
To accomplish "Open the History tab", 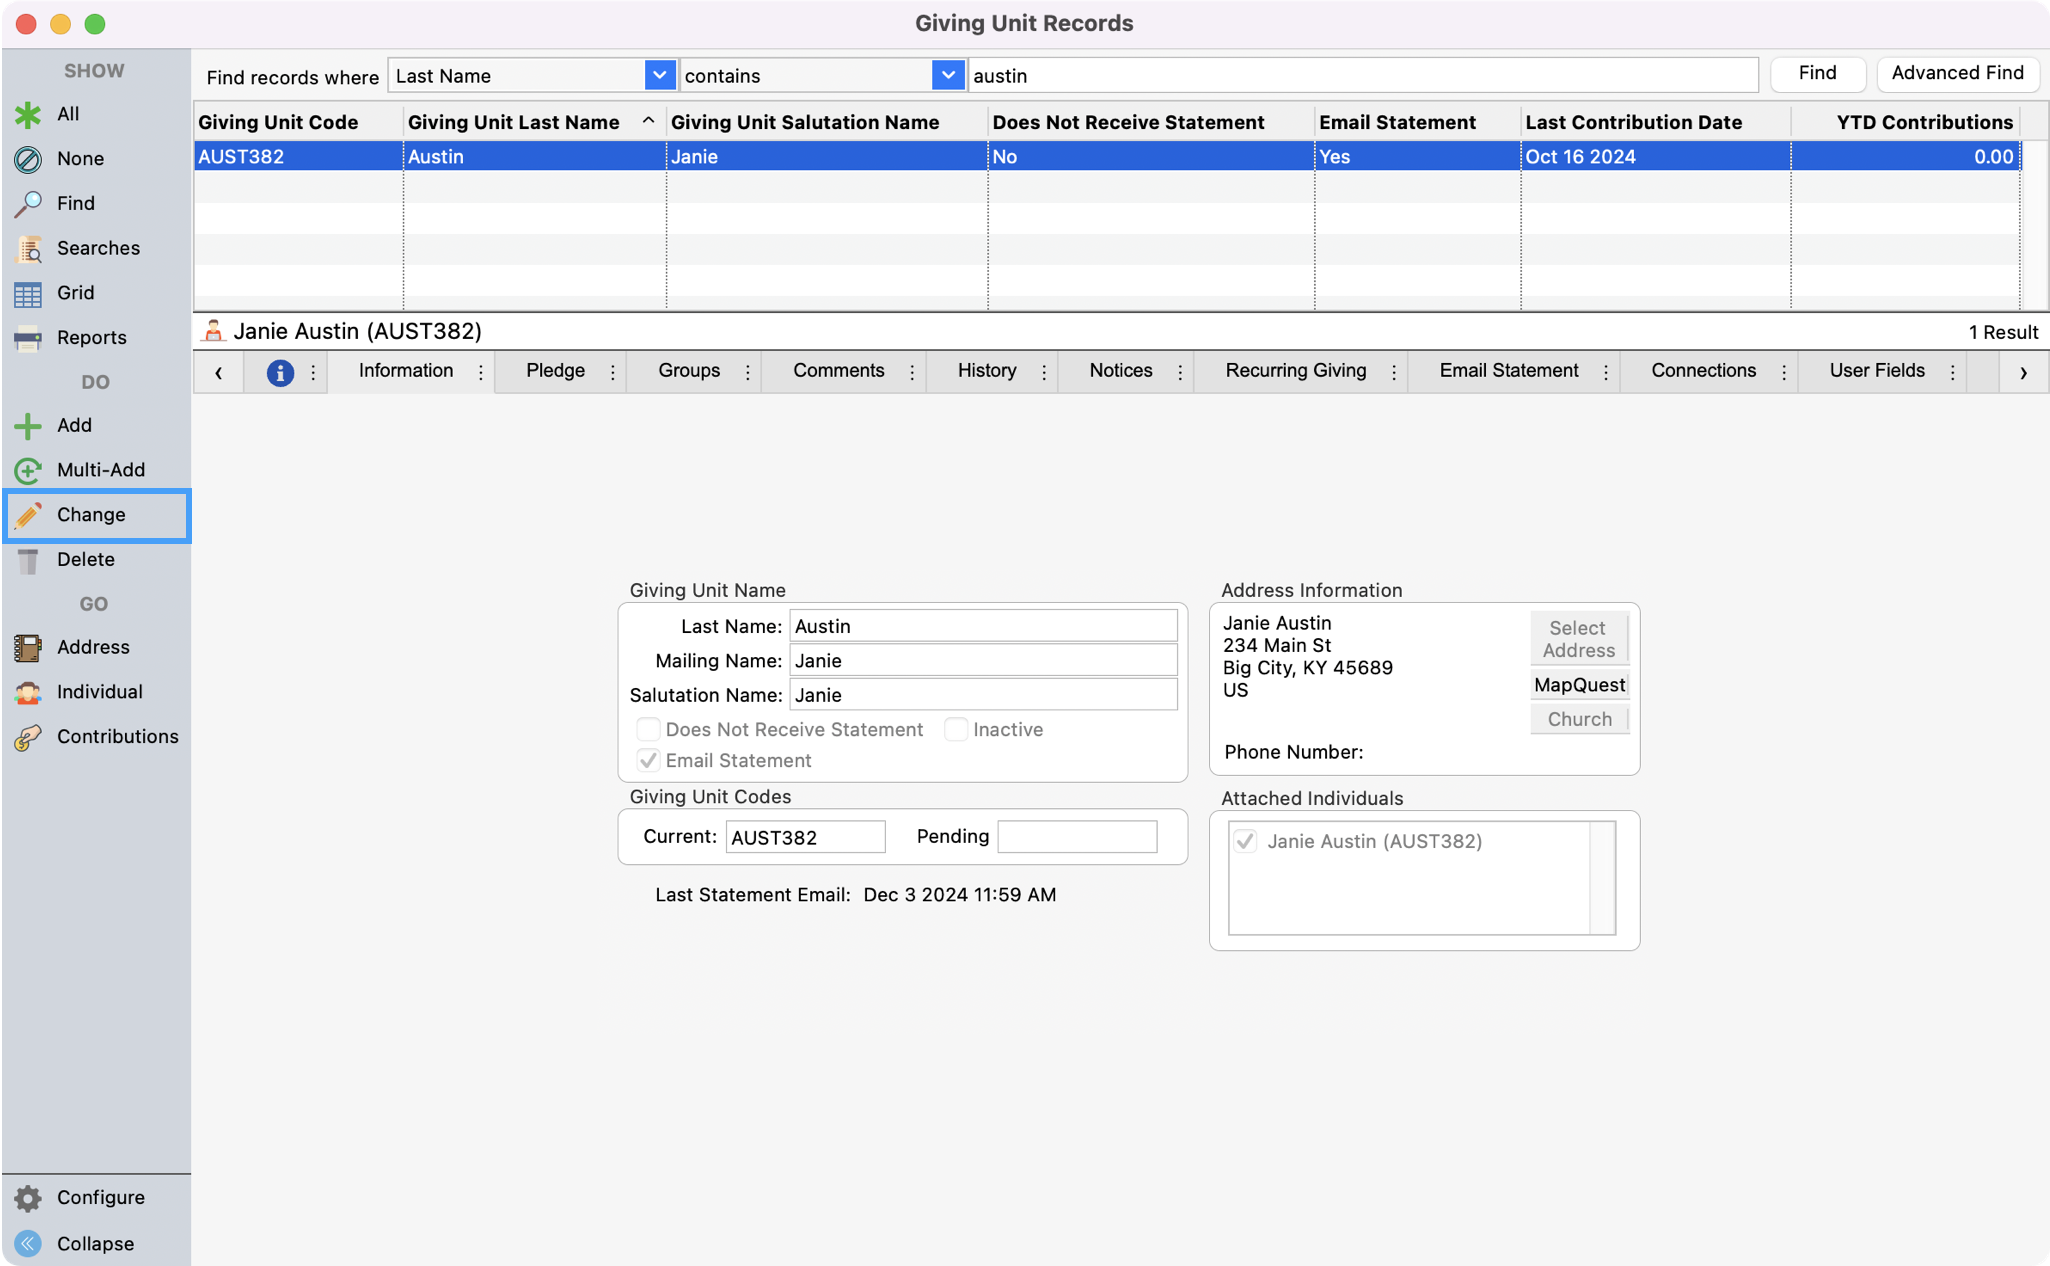I will tap(986, 371).
